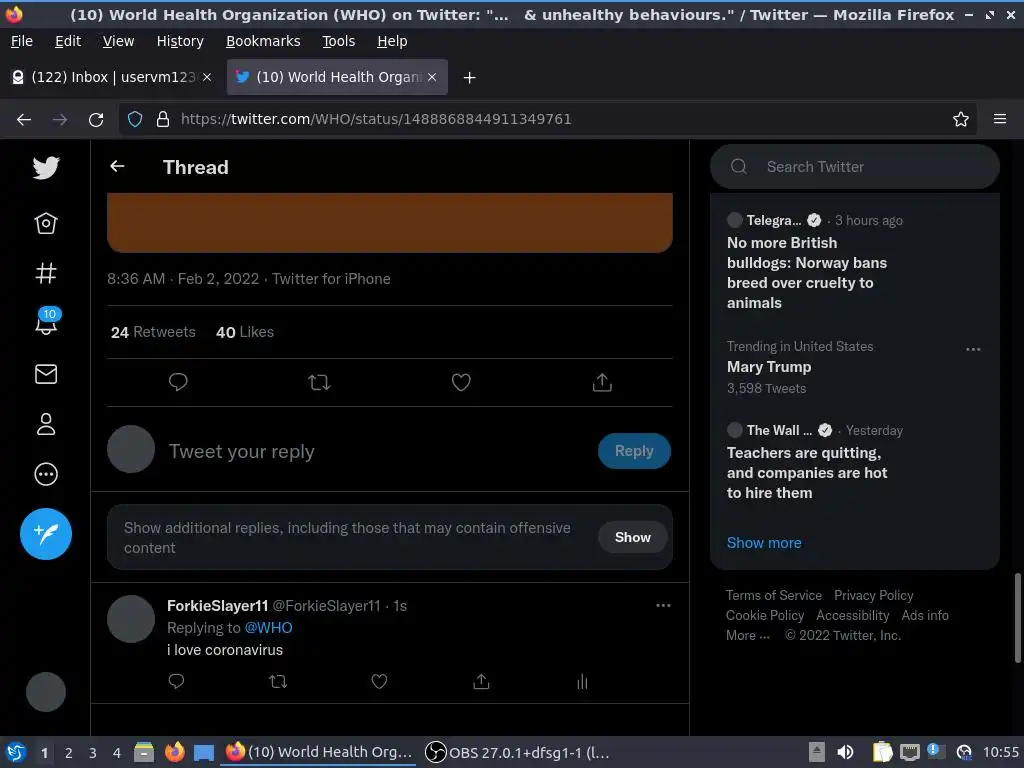This screenshot has height=768, width=1024.
Task: Click the blue compose Tweet button
Action: pos(46,534)
